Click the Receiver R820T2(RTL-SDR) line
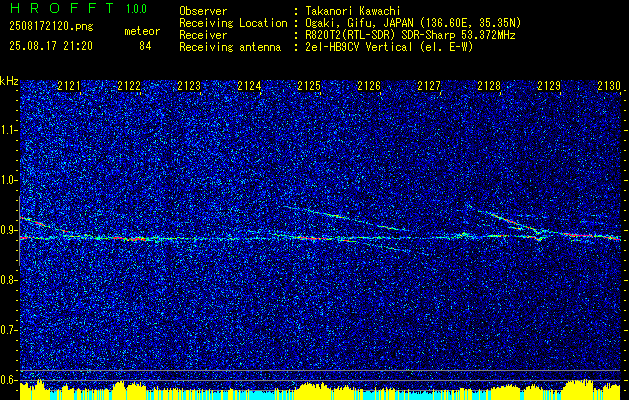The height and width of the screenshot is (400, 629). pos(410,35)
